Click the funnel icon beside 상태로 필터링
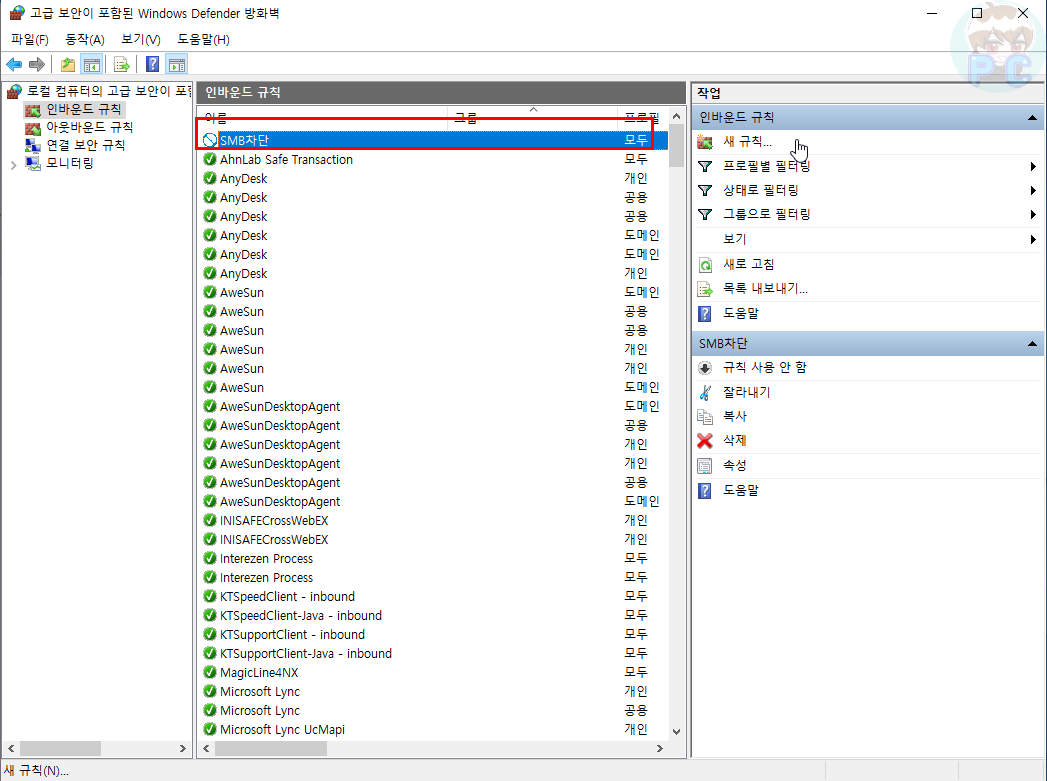This screenshot has height=781, width=1047. click(704, 190)
